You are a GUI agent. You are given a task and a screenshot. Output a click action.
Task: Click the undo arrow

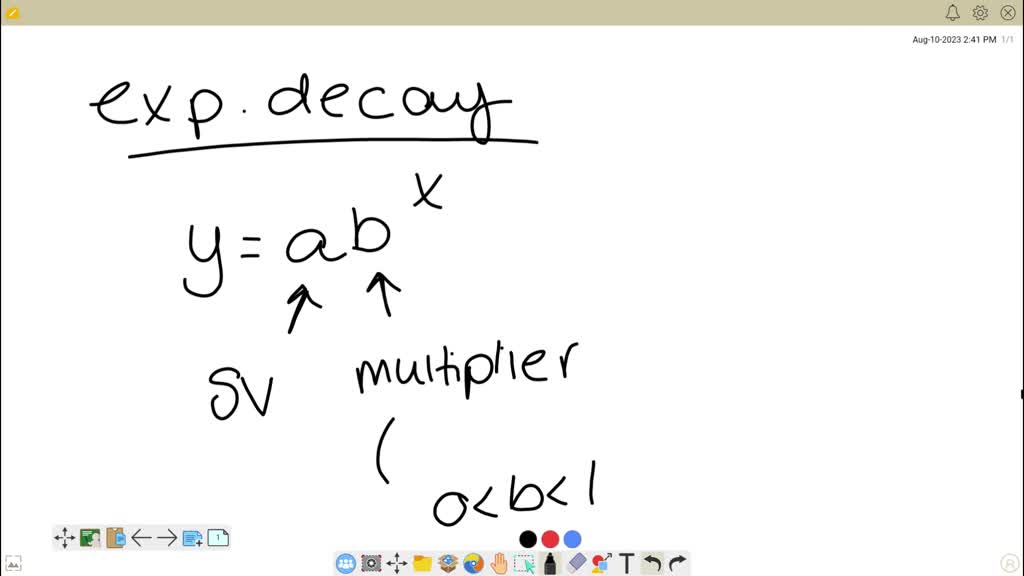coord(651,563)
